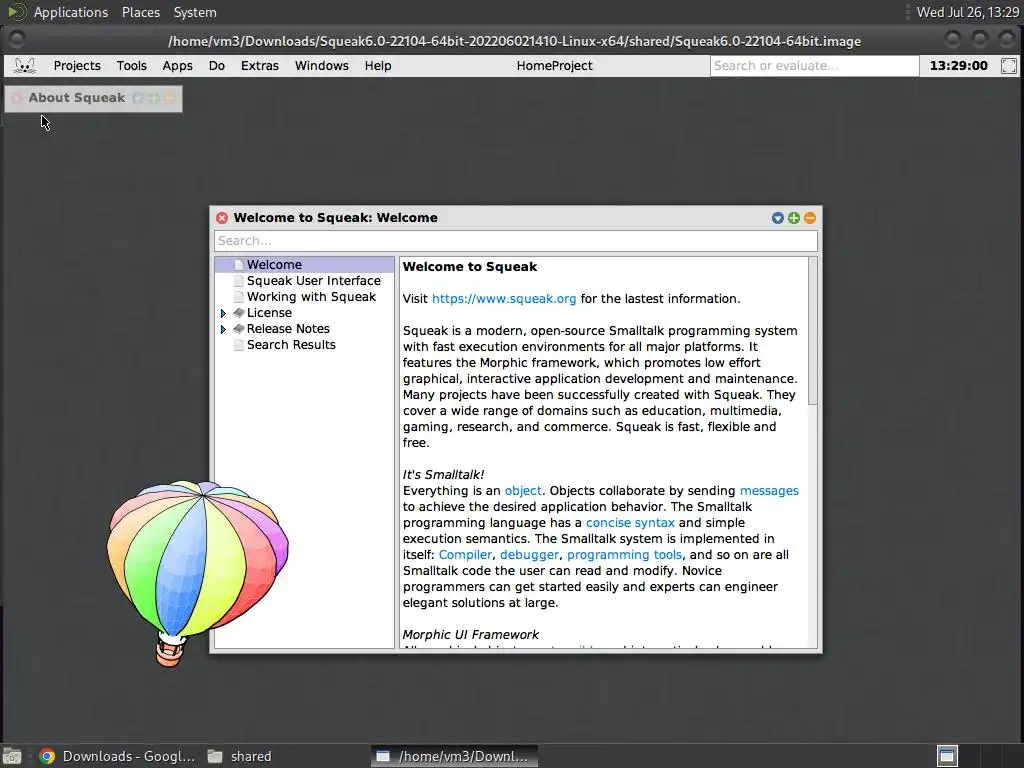This screenshot has width=1024, height=768.
Task: Click the Chrome icon in taskbar
Action: click(x=46, y=756)
